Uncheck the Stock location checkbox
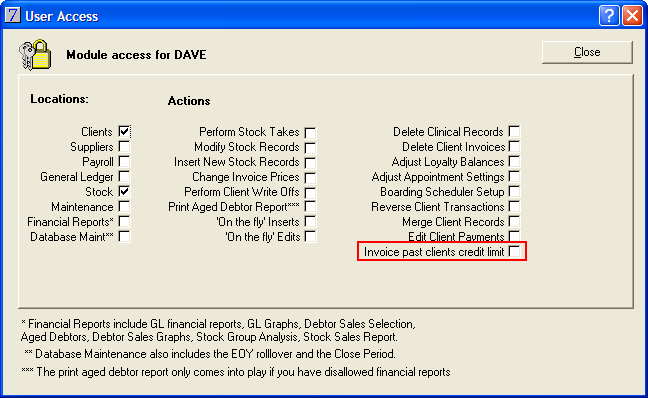Viewport: 648px width, 398px height. (x=124, y=191)
